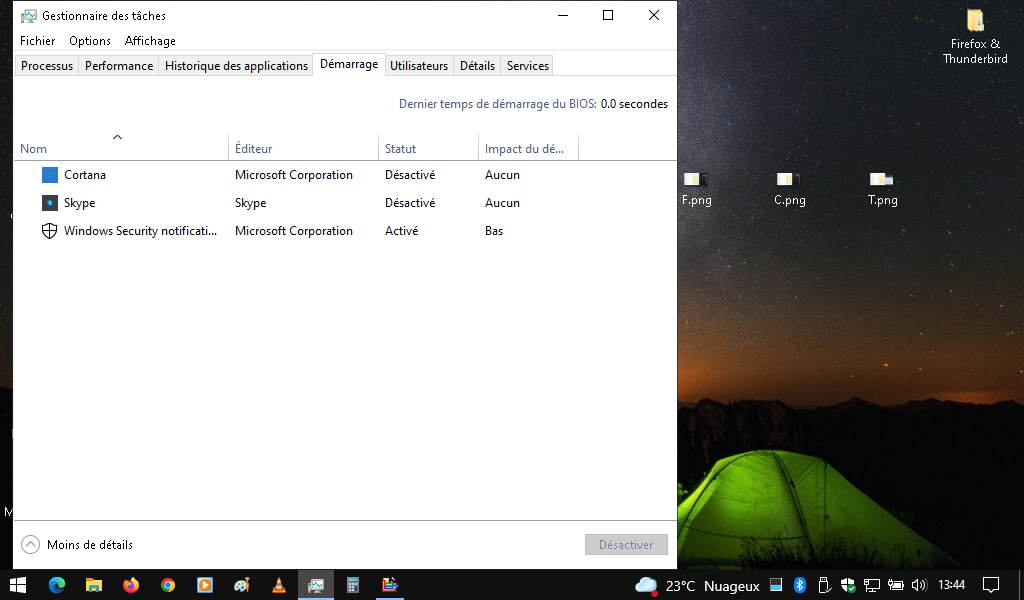
Task: Open File Explorer from taskbar
Action: pyautogui.click(x=94, y=585)
